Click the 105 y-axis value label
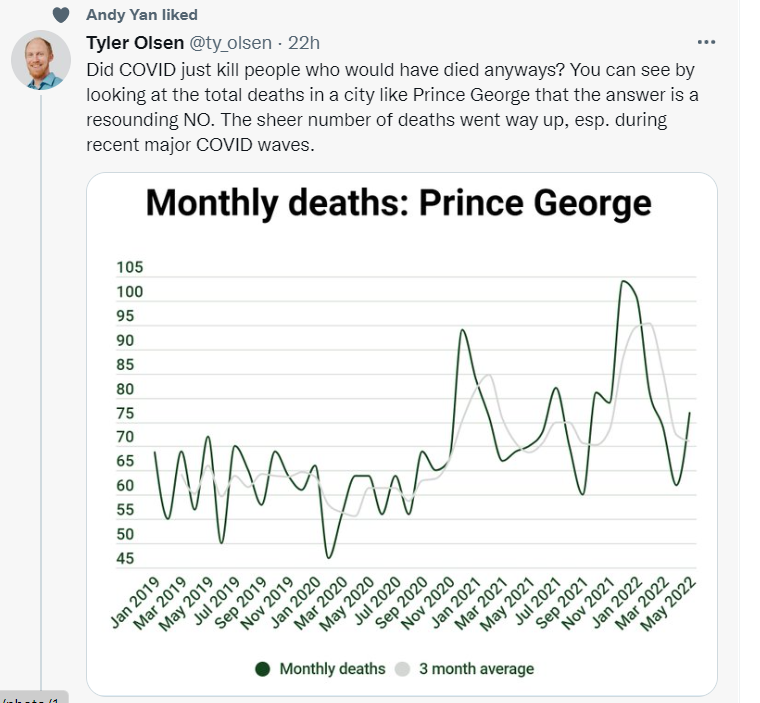This screenshot has height=703, width=760. pyautogui.click(x=129, y=267)
